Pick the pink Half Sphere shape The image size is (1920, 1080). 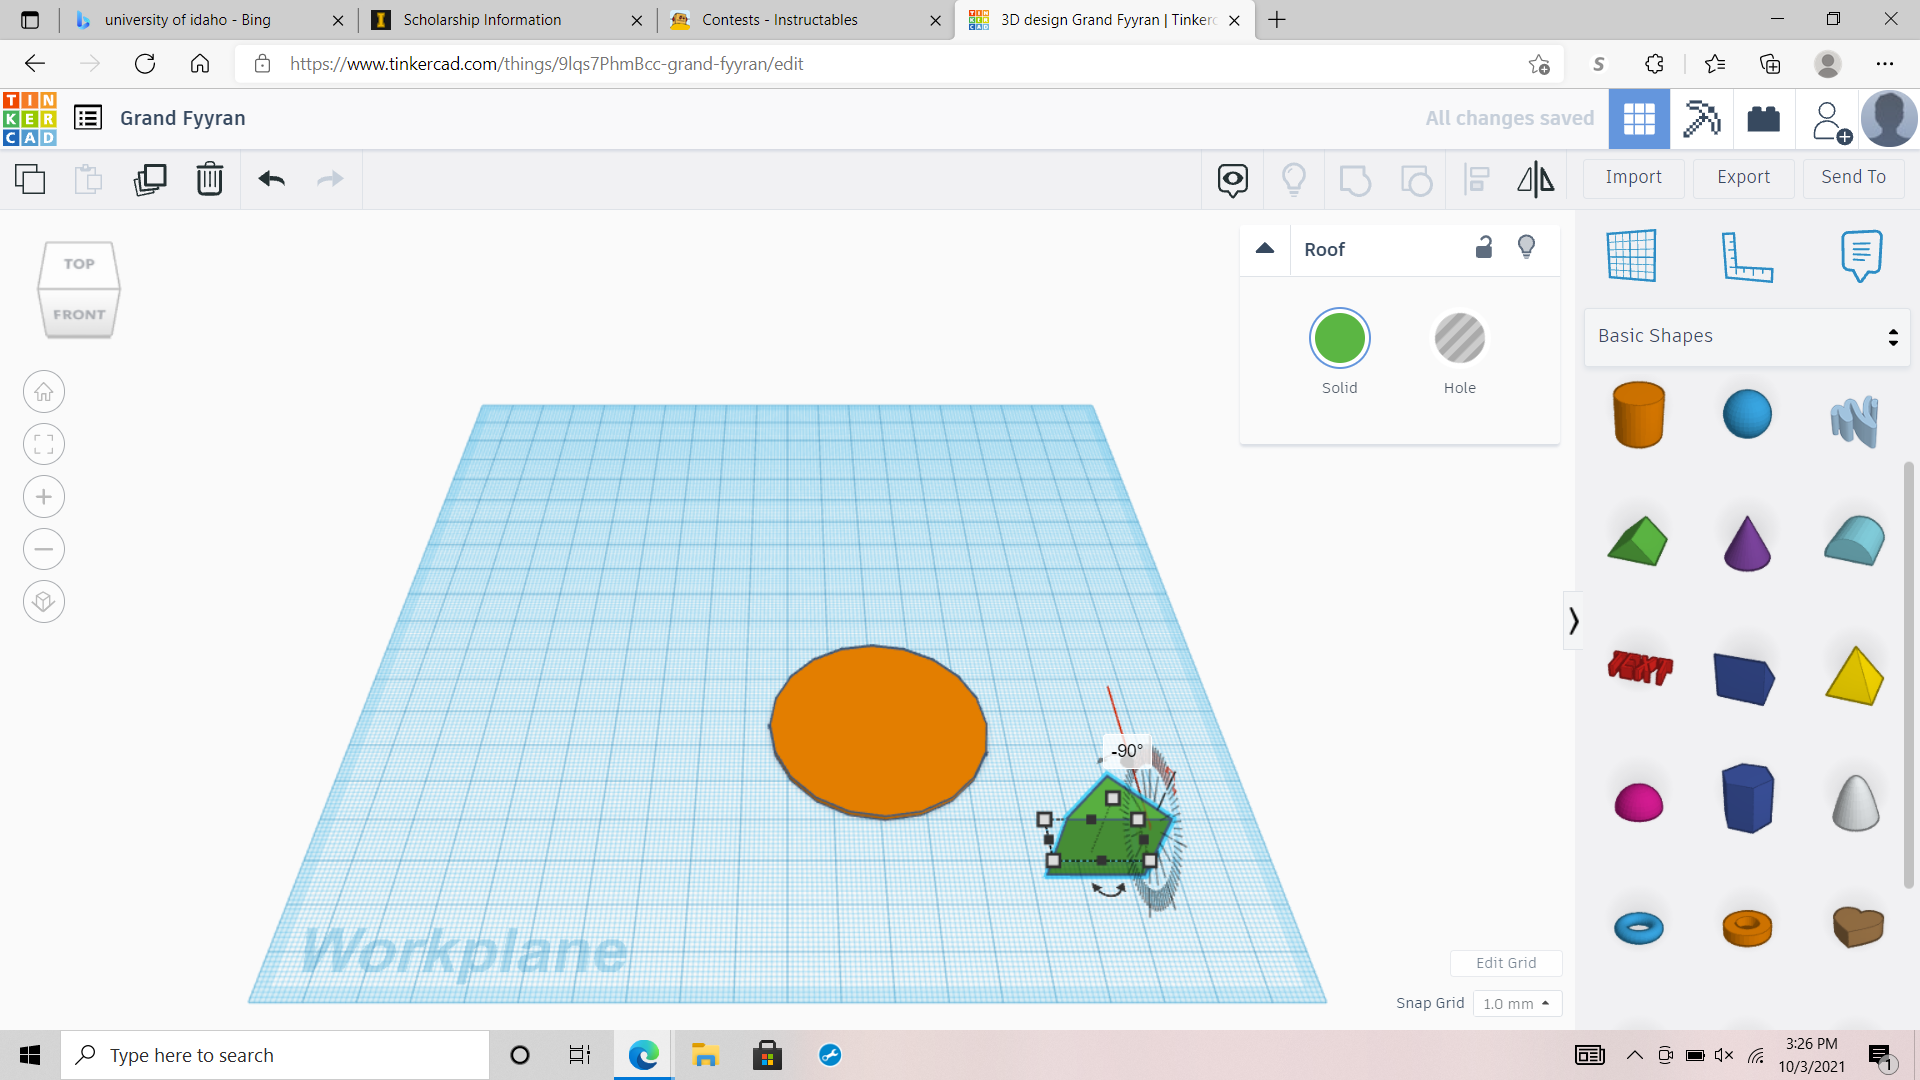1639,802
